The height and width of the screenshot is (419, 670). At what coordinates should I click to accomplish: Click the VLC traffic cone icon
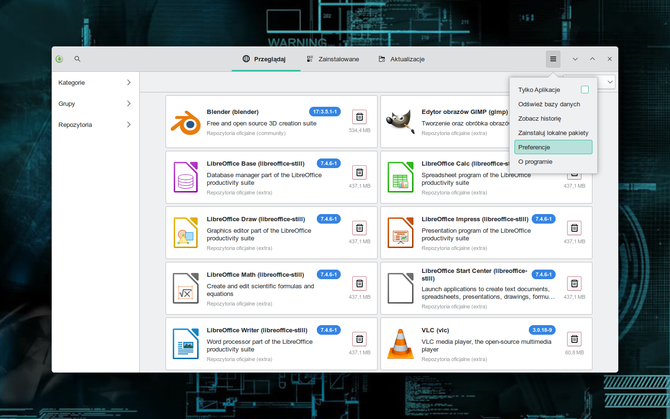[x=400, y=343]
